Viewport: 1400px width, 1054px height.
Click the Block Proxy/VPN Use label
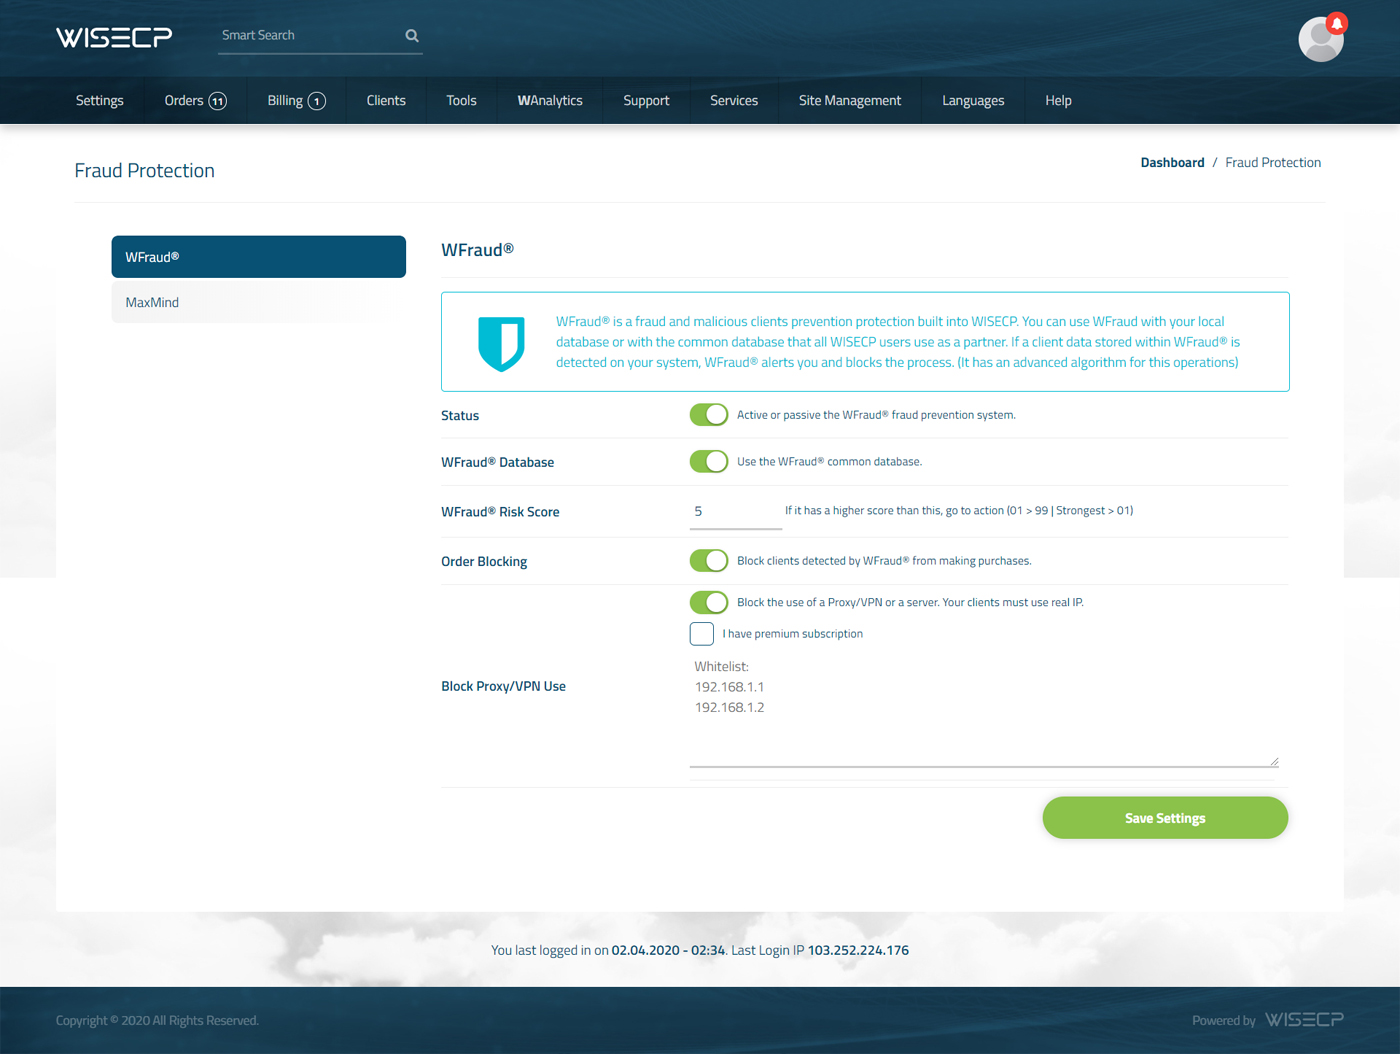tap(503, 687)
